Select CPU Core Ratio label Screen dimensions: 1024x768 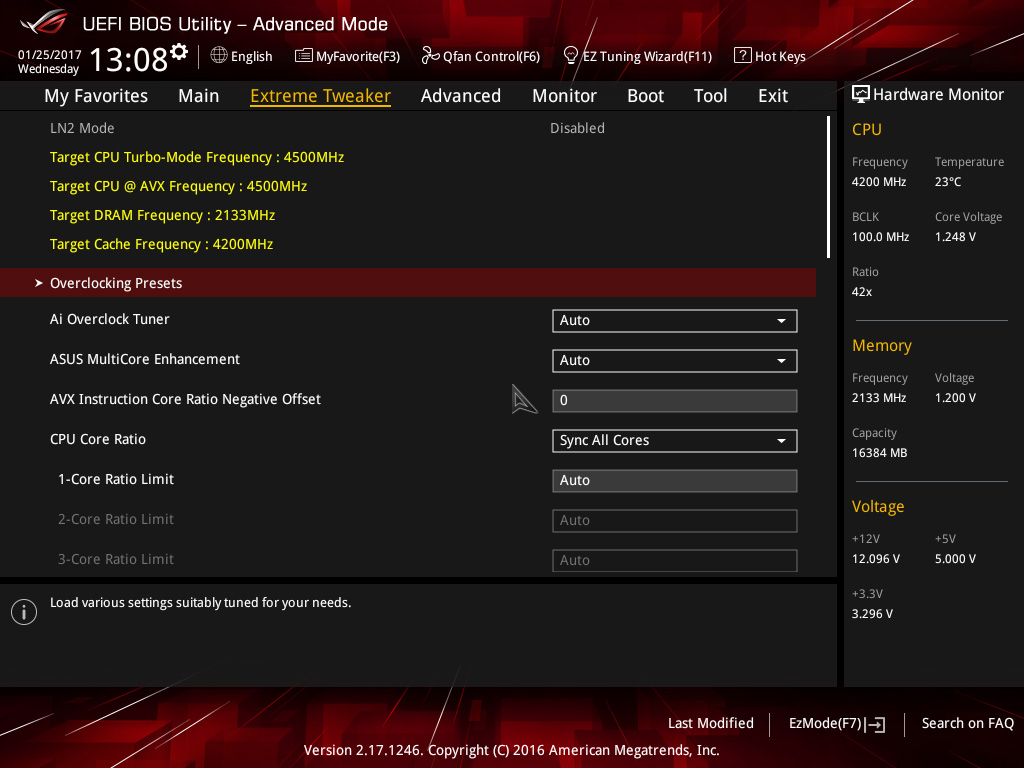[x=98, y=439]
